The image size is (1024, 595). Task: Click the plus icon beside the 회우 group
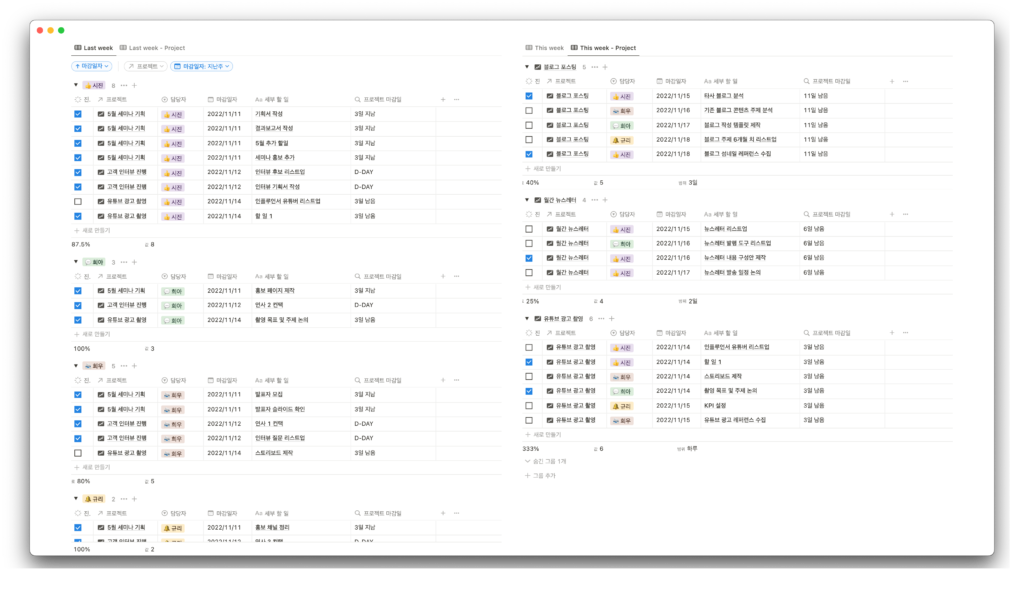[135, 366]
